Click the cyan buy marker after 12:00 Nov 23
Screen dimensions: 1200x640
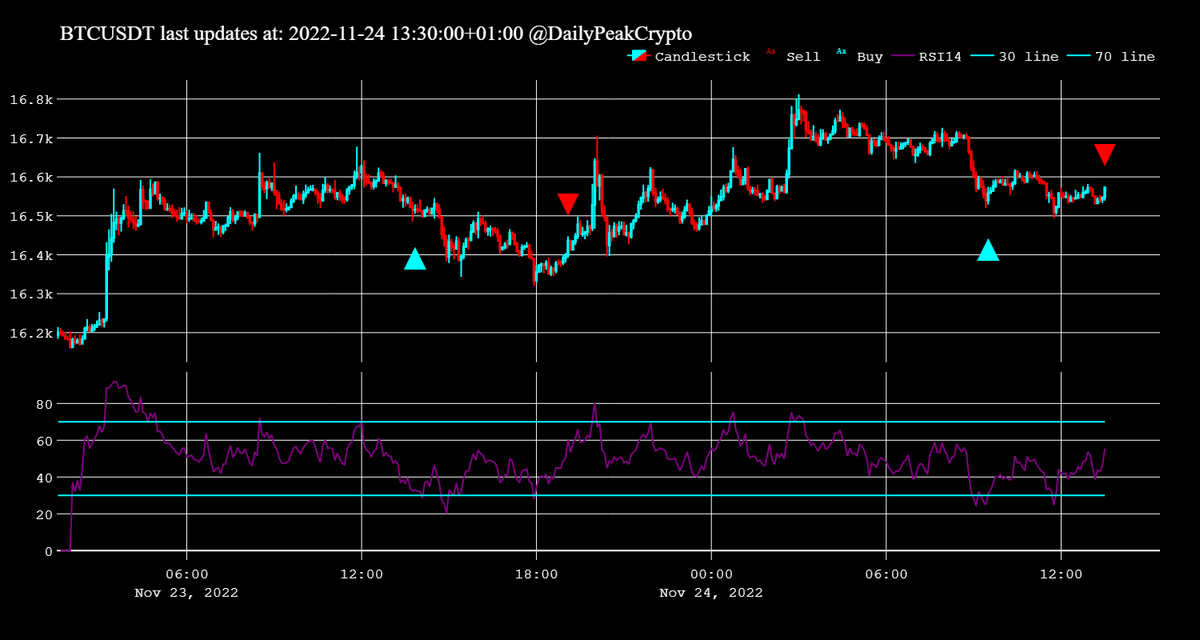pyautogui.click(x=415, y=259)
